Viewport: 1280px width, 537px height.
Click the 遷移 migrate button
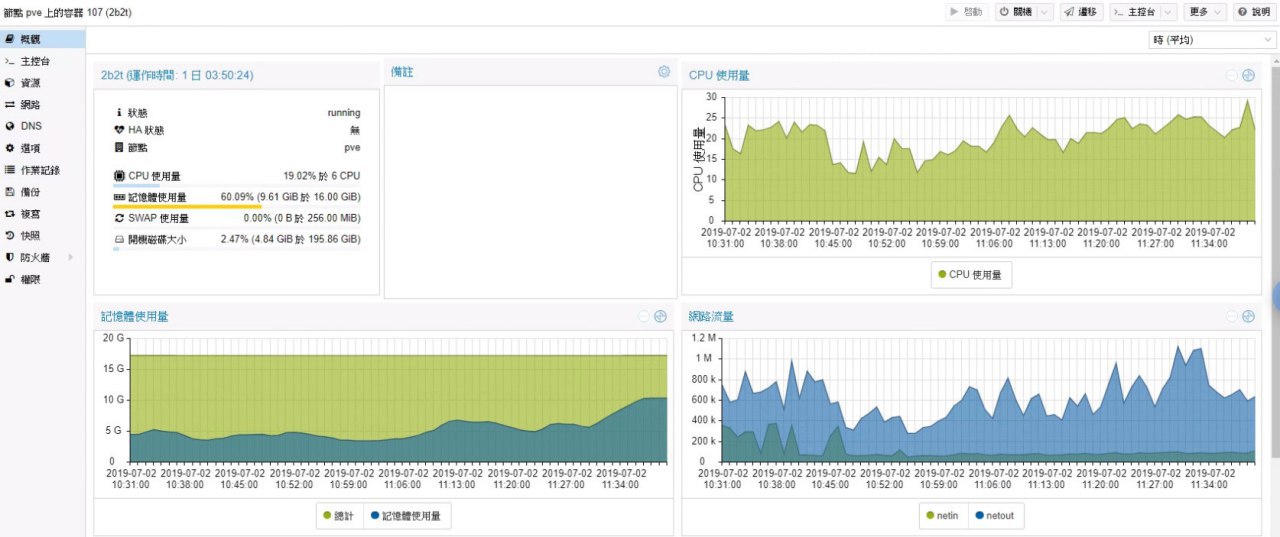pos(1081,12)
